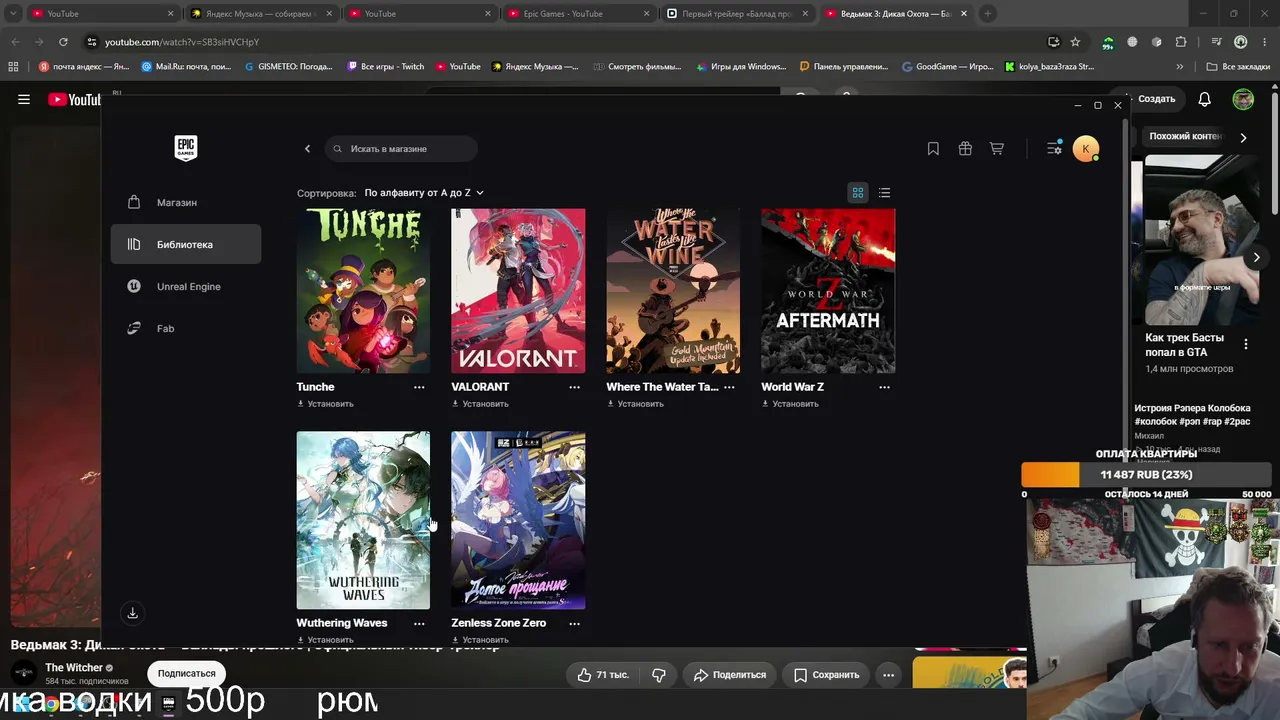
Task: Open the Twitch bookmark Все игры
Action: point(386,67)
